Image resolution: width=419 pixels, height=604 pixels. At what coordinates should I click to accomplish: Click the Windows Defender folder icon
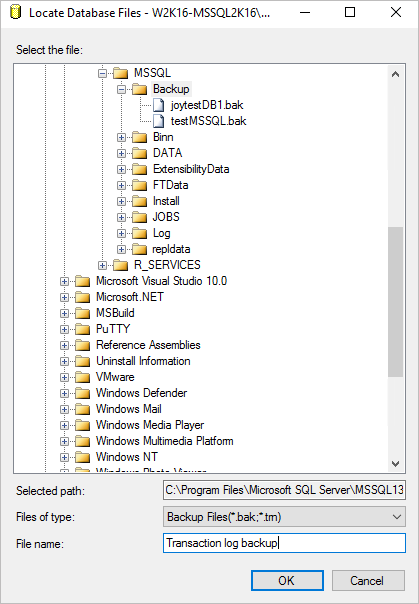click(x=82, y=393)
